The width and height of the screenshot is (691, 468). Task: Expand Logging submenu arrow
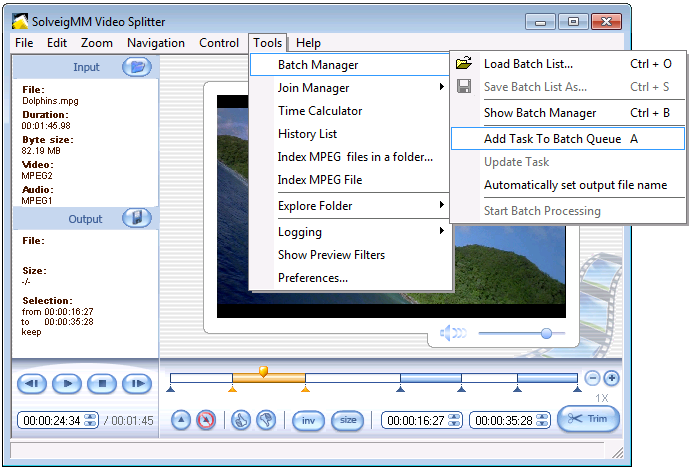pos(441,231)
